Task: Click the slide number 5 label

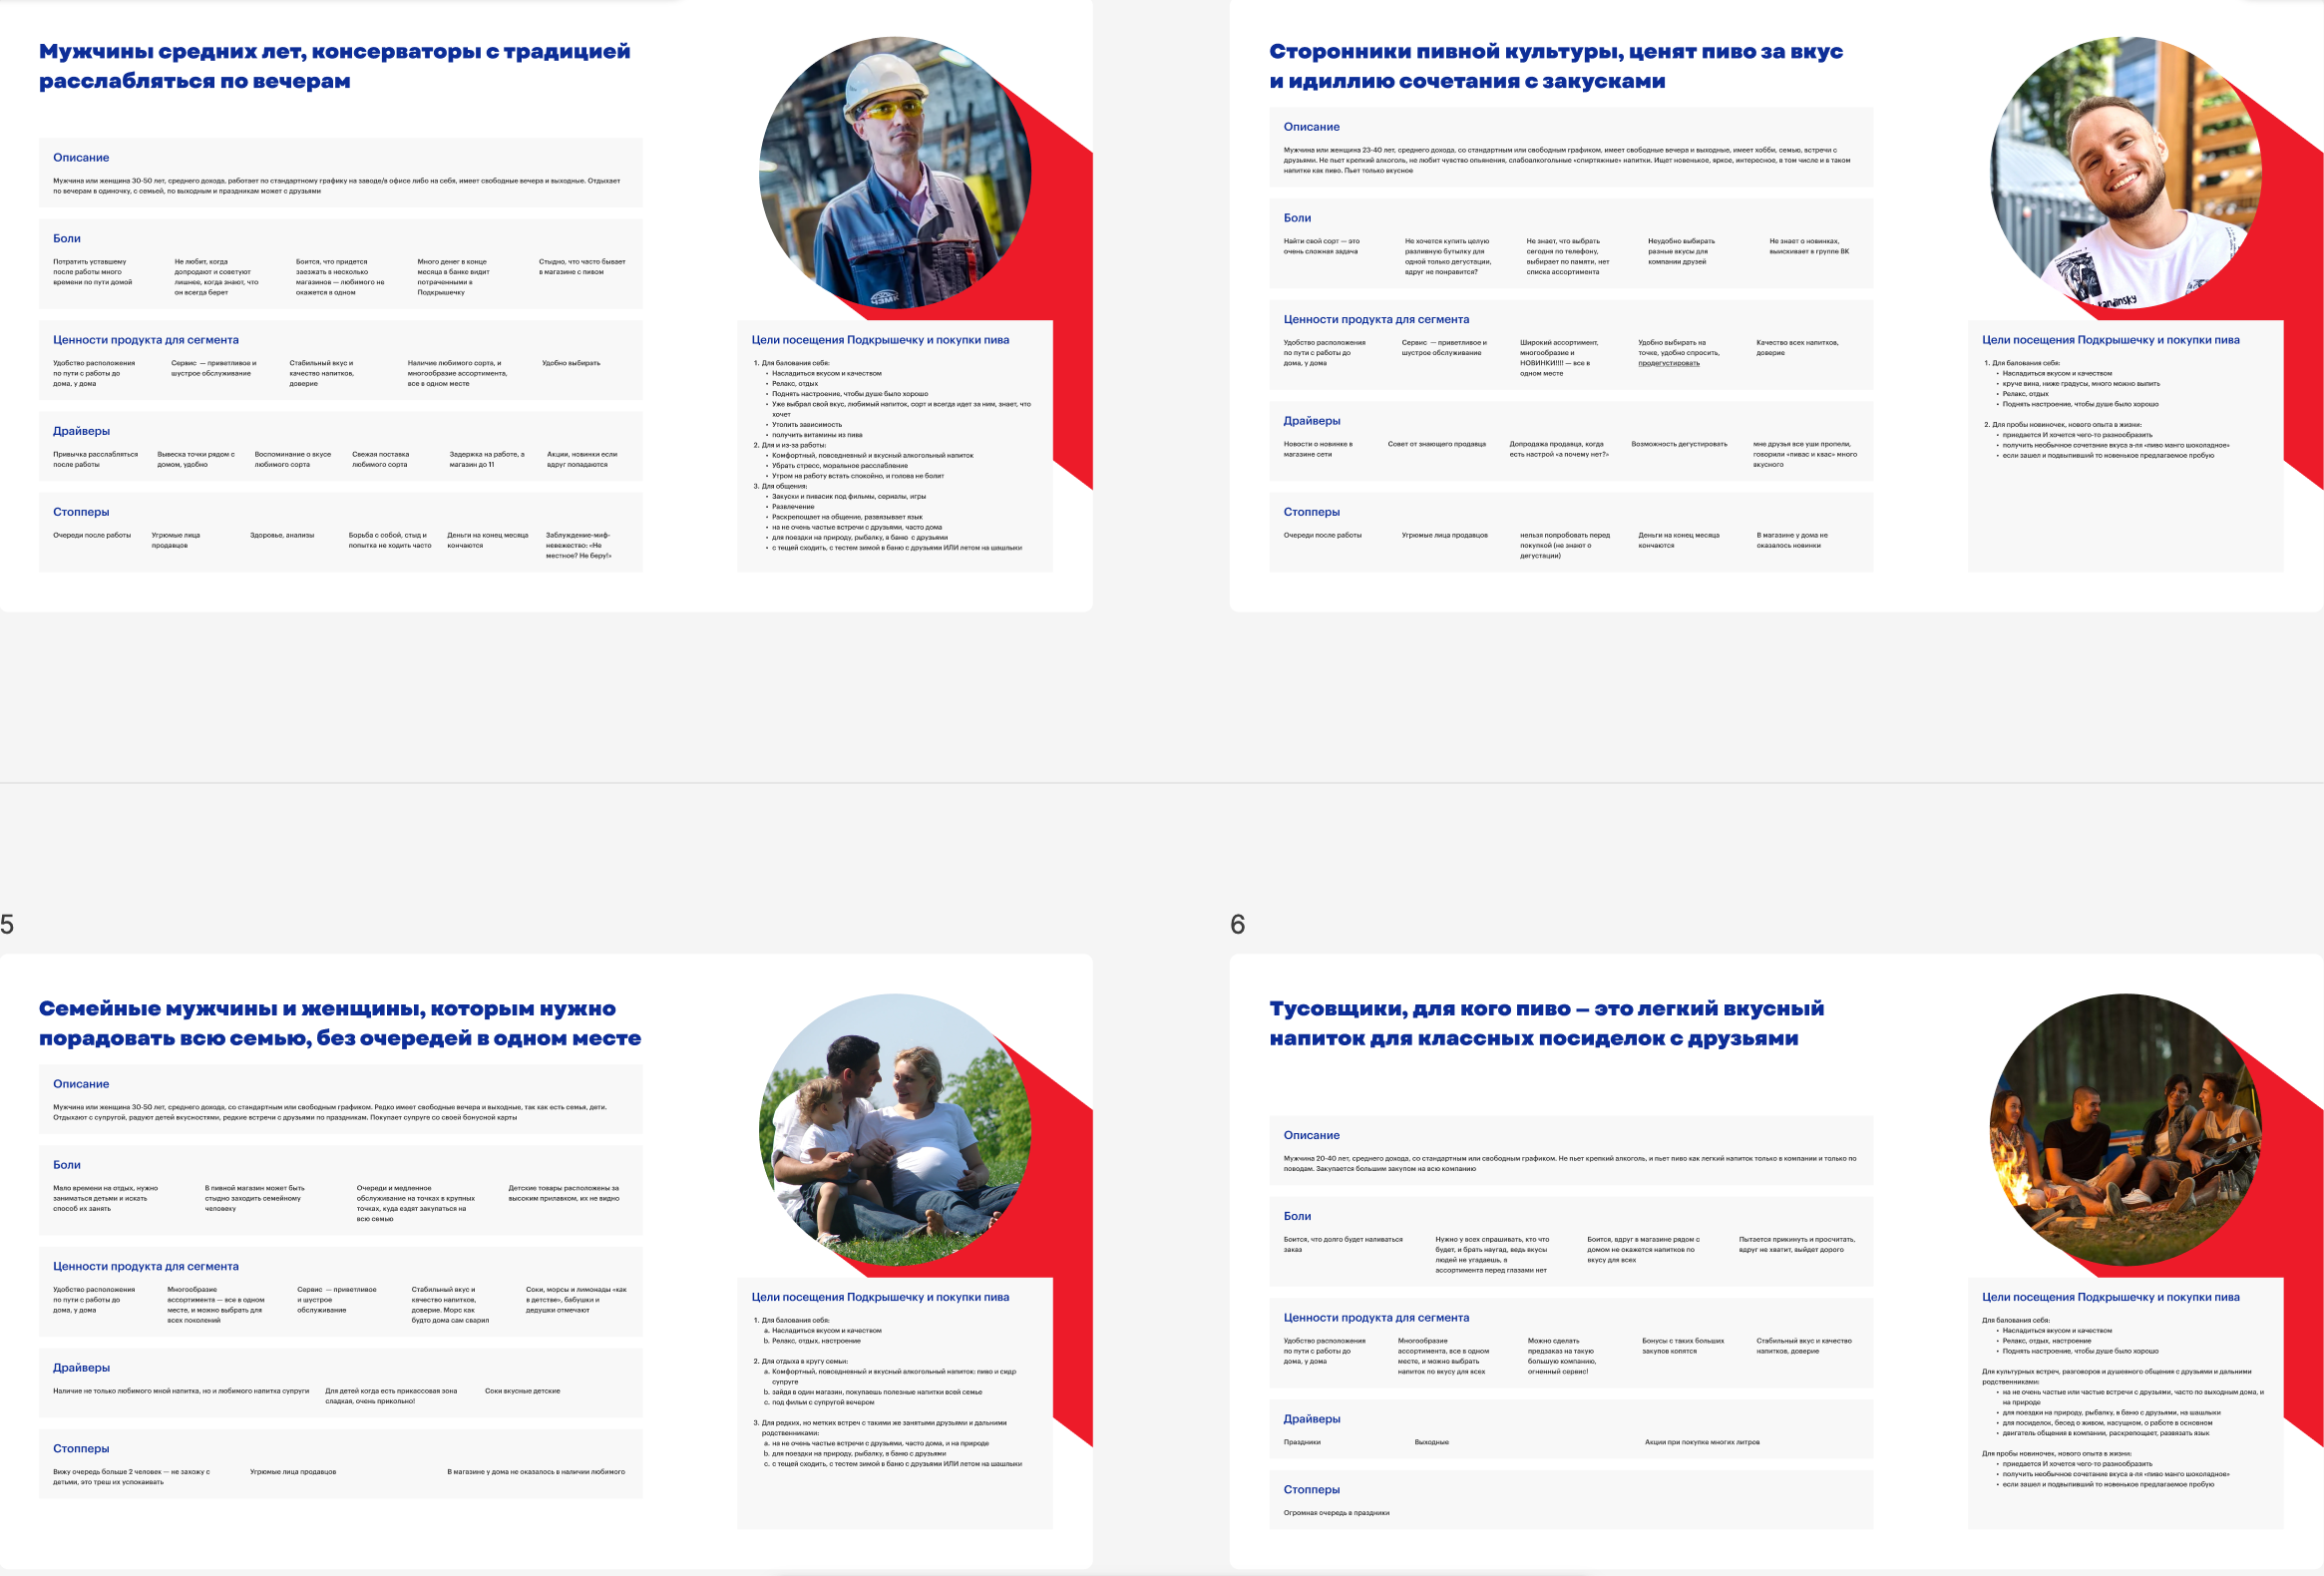Action: coord(7,924)
